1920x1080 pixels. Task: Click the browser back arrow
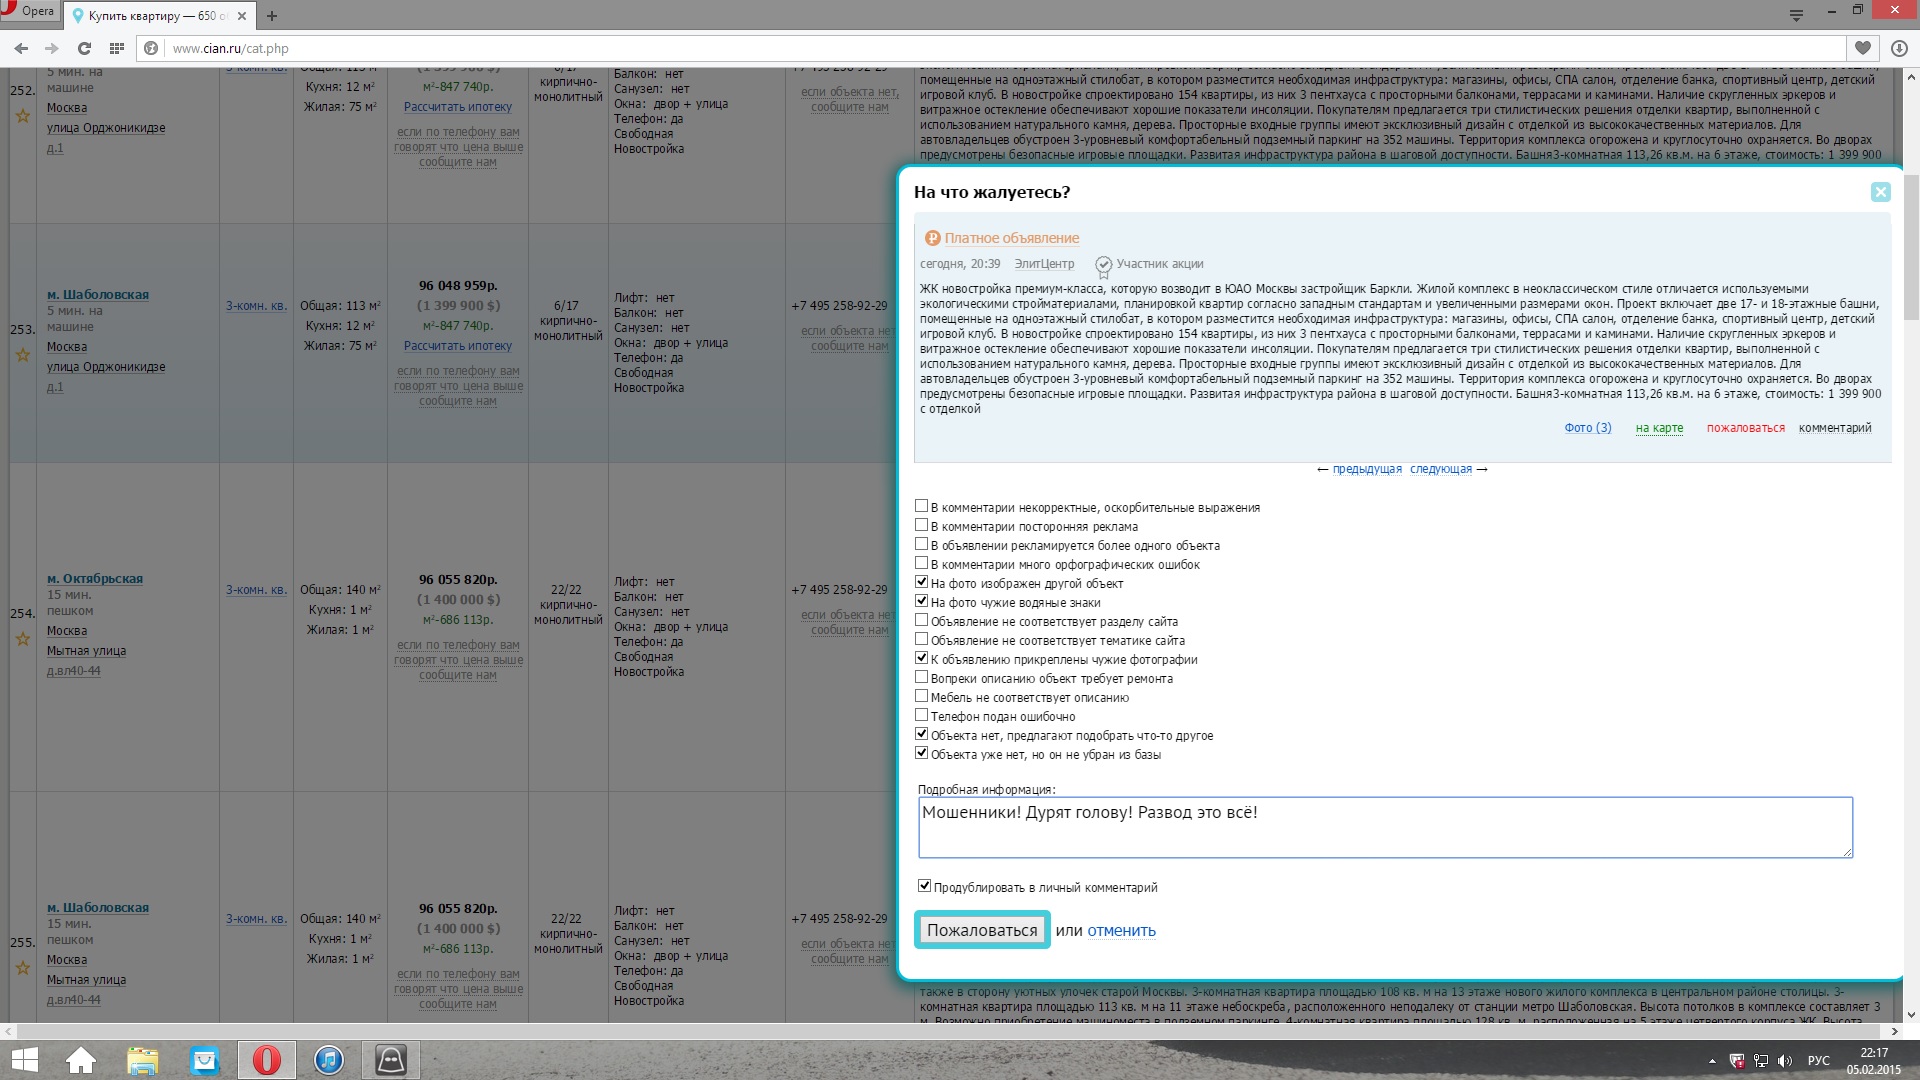coord(21,48)
